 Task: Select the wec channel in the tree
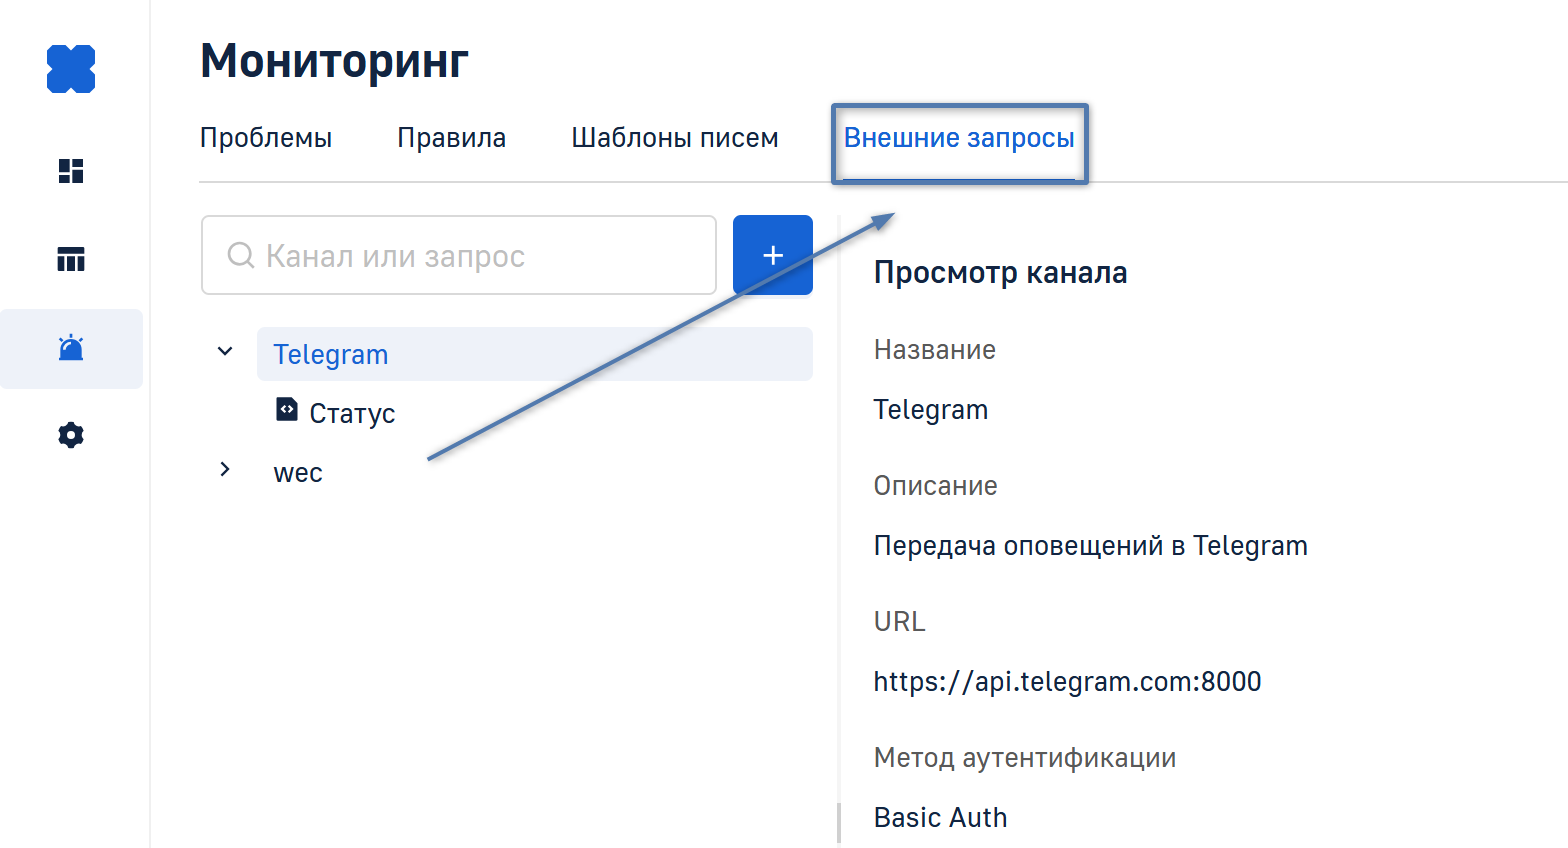(x=298, y=473)
